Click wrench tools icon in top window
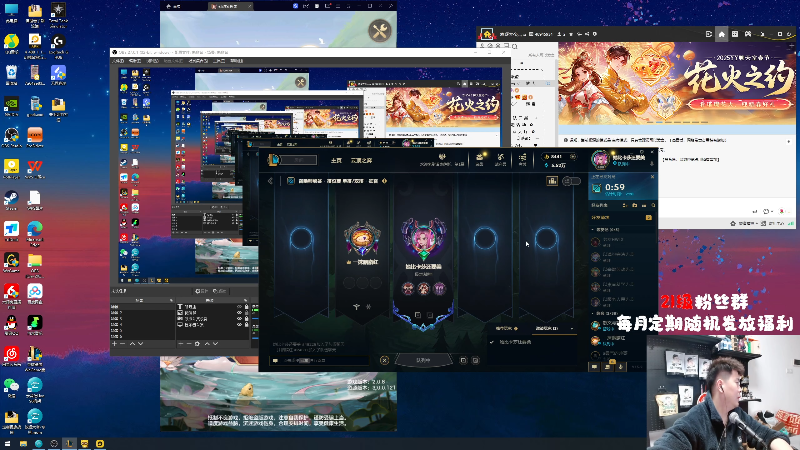This screenshot has height=450, width=800. point(380,31)
